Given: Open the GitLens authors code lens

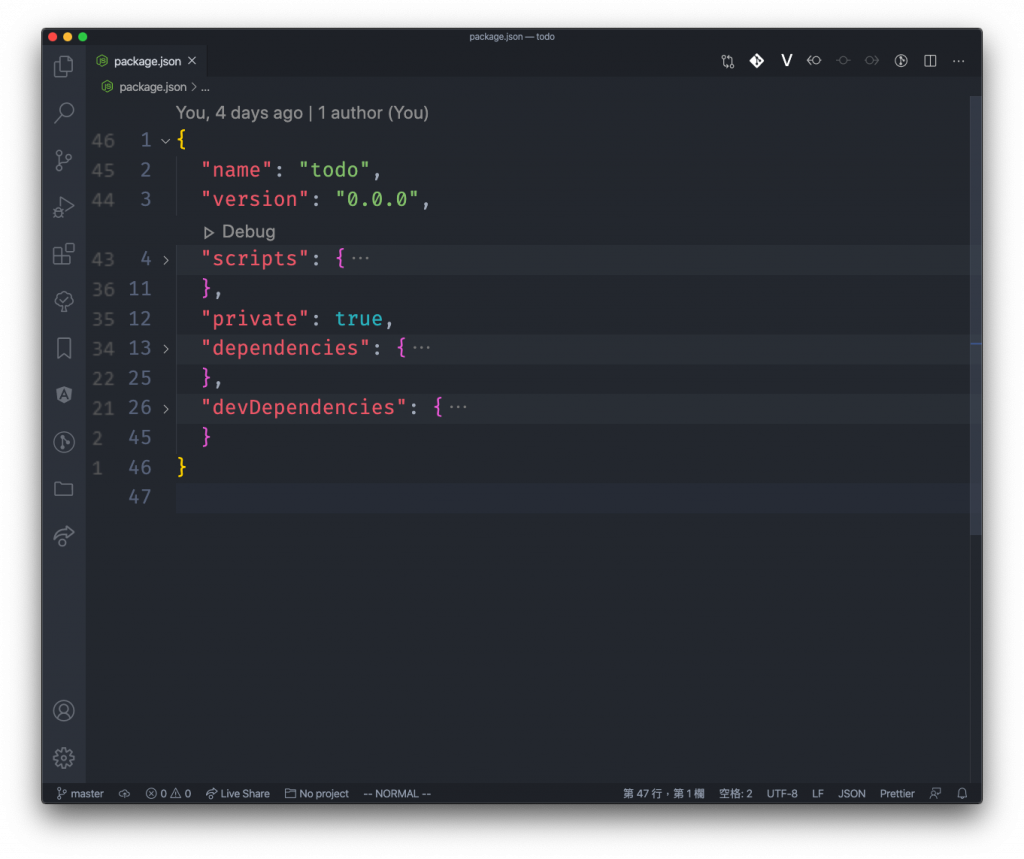Looking at the screenshot, I should tap(302, 112).
